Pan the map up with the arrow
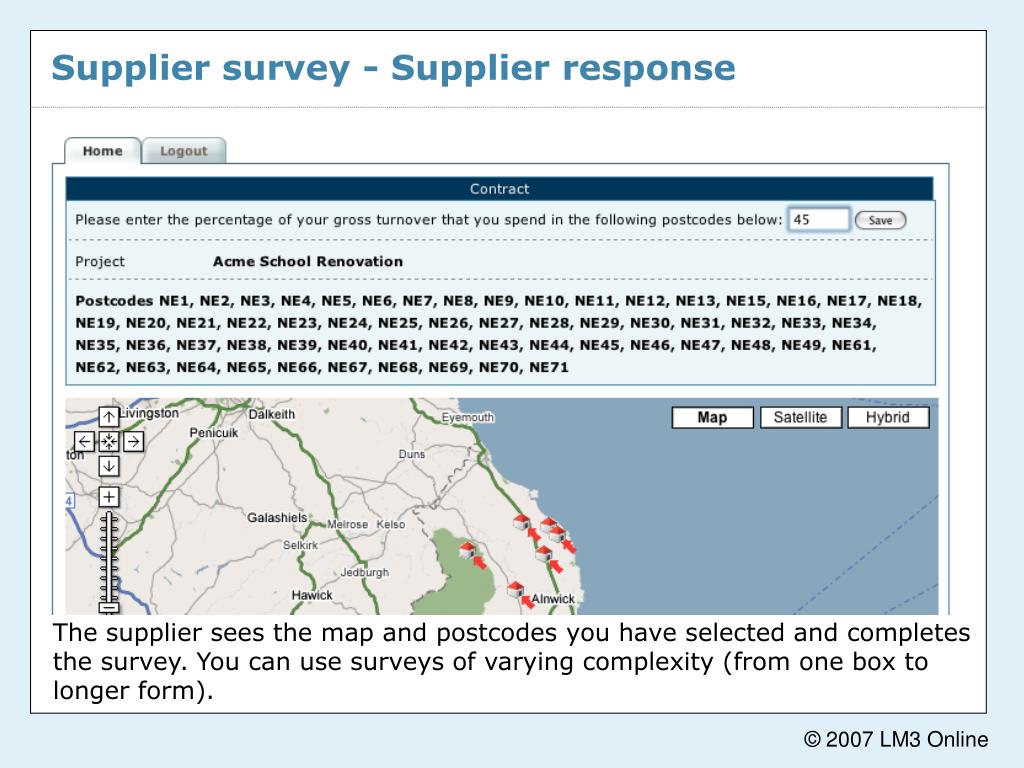 (109, 417)
